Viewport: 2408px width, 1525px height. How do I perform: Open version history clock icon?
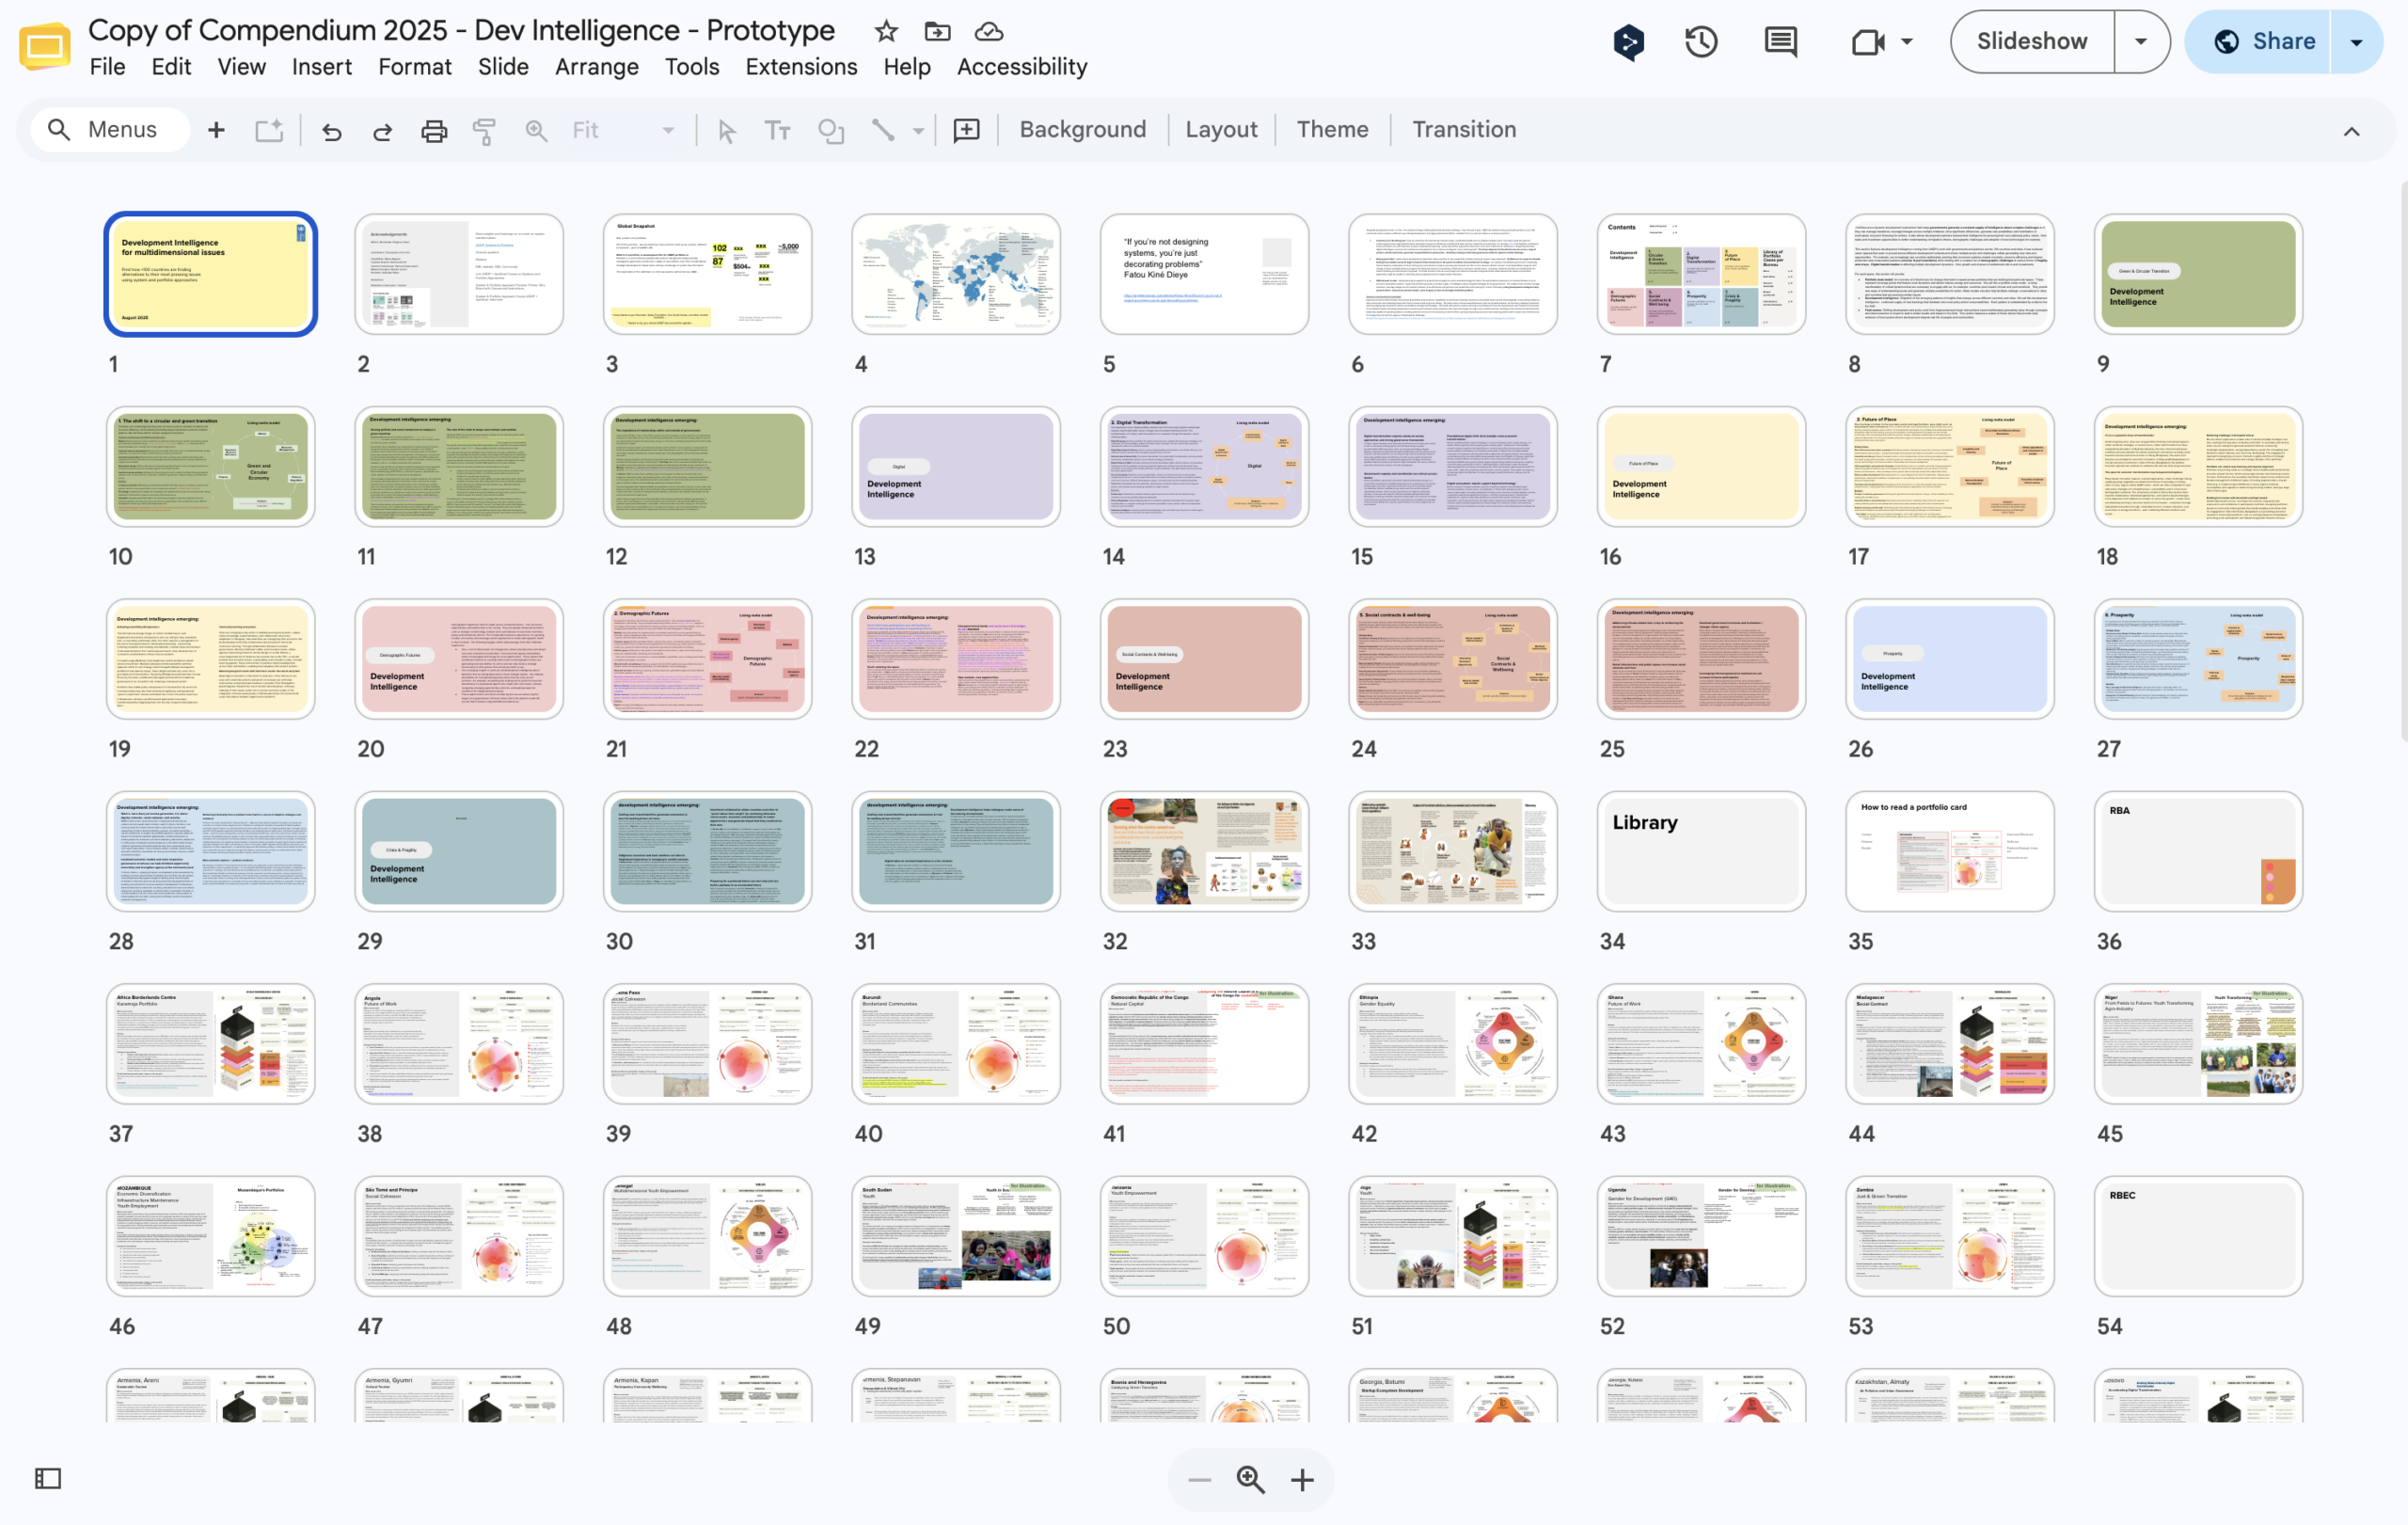pos(1701,42)
